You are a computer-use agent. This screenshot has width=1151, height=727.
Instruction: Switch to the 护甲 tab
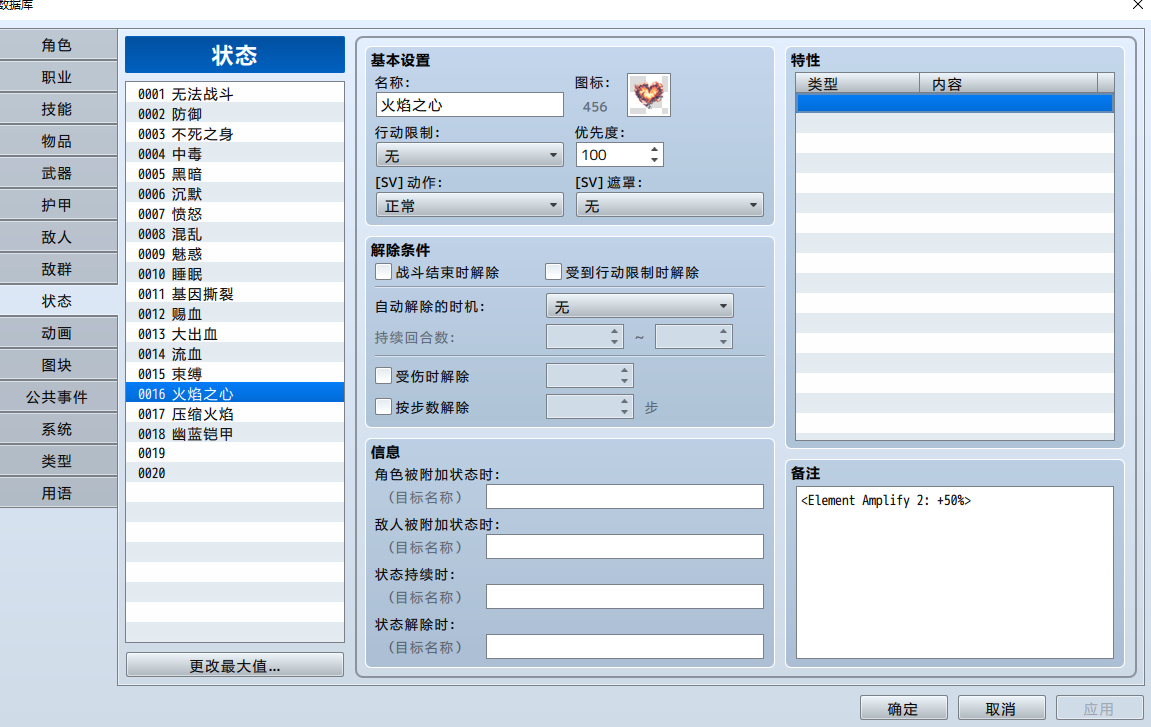57,205
